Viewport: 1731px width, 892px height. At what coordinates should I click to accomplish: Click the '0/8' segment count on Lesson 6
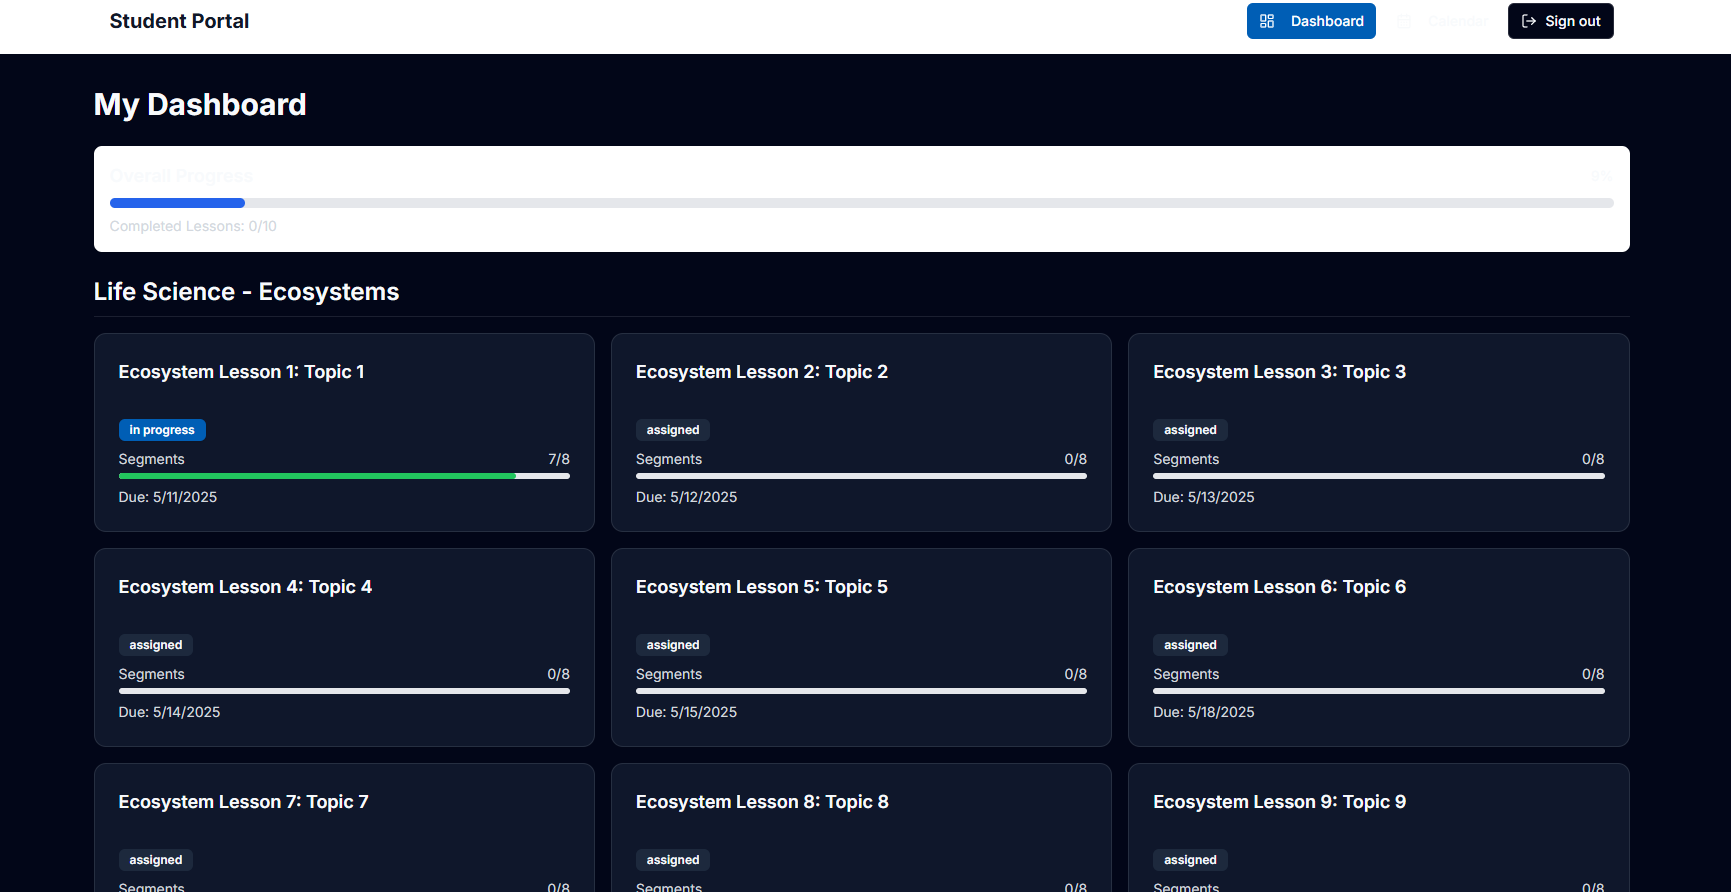(1593, 674)
